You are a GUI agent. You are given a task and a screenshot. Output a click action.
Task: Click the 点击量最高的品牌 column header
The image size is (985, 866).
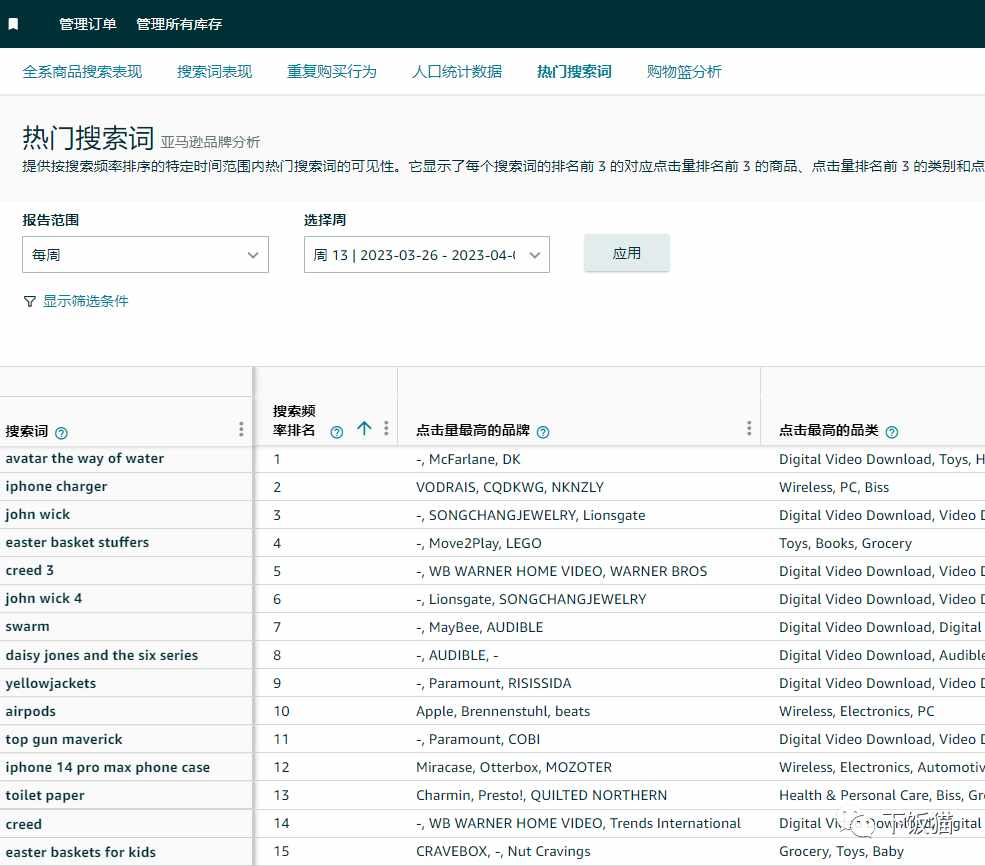[473, 431]
